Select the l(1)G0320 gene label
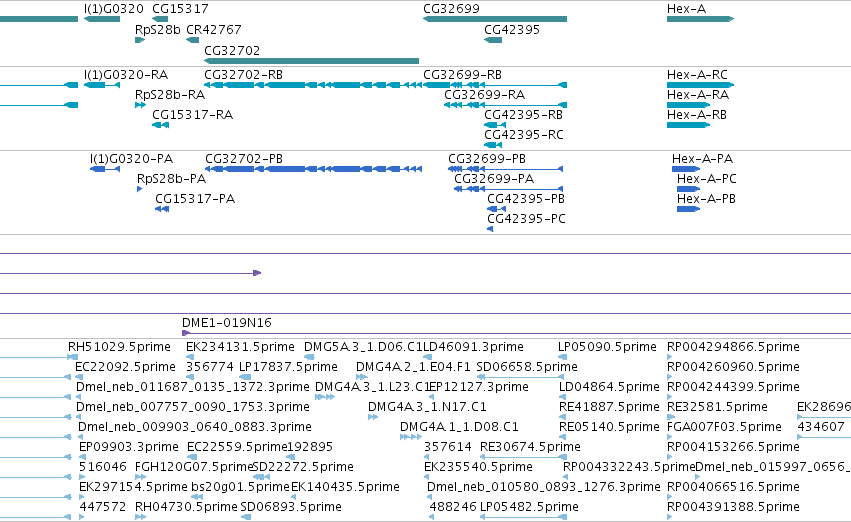The width and height of the screenshot is (851, 522). 113,9
